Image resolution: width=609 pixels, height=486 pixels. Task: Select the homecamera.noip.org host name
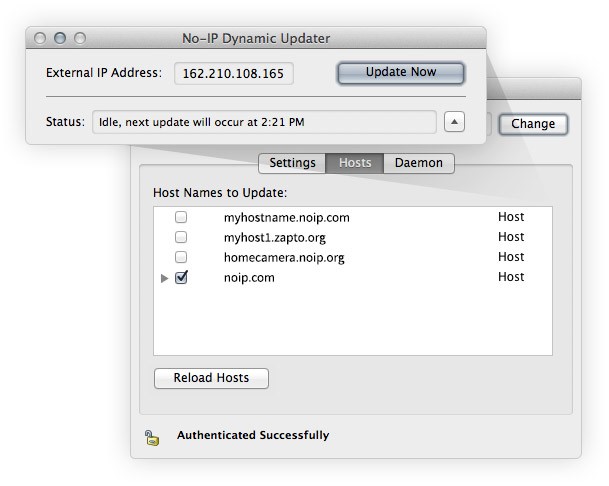pyautogui.click(x=284, y=258)
